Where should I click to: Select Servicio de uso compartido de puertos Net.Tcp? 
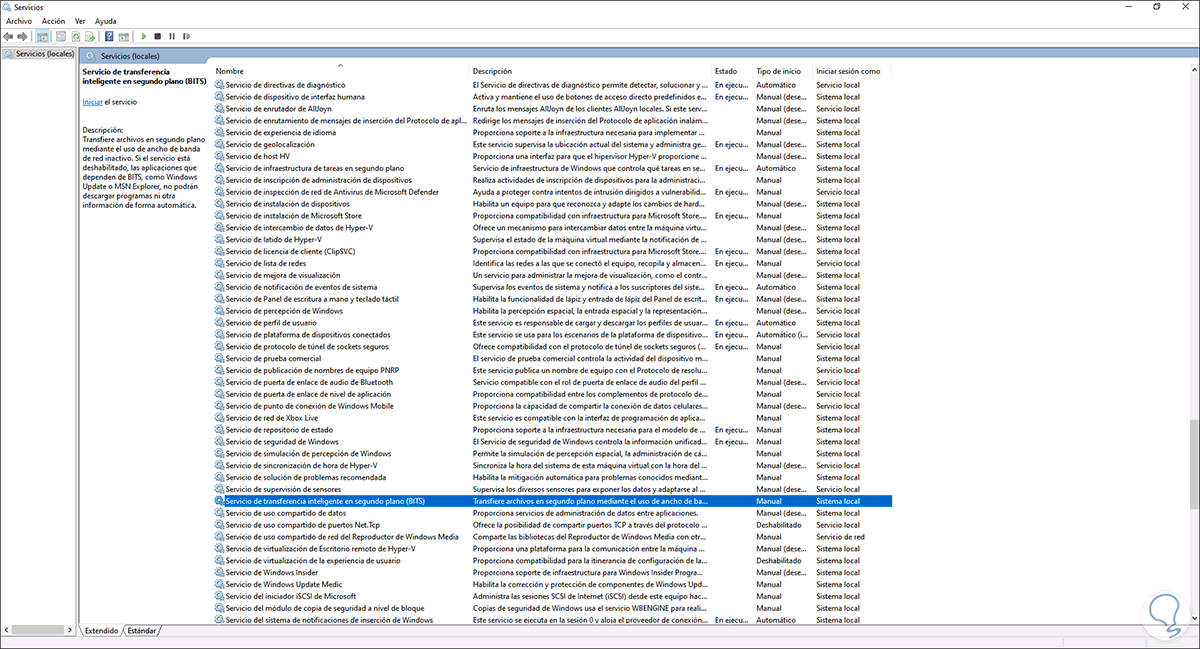[x=552, y=525]
